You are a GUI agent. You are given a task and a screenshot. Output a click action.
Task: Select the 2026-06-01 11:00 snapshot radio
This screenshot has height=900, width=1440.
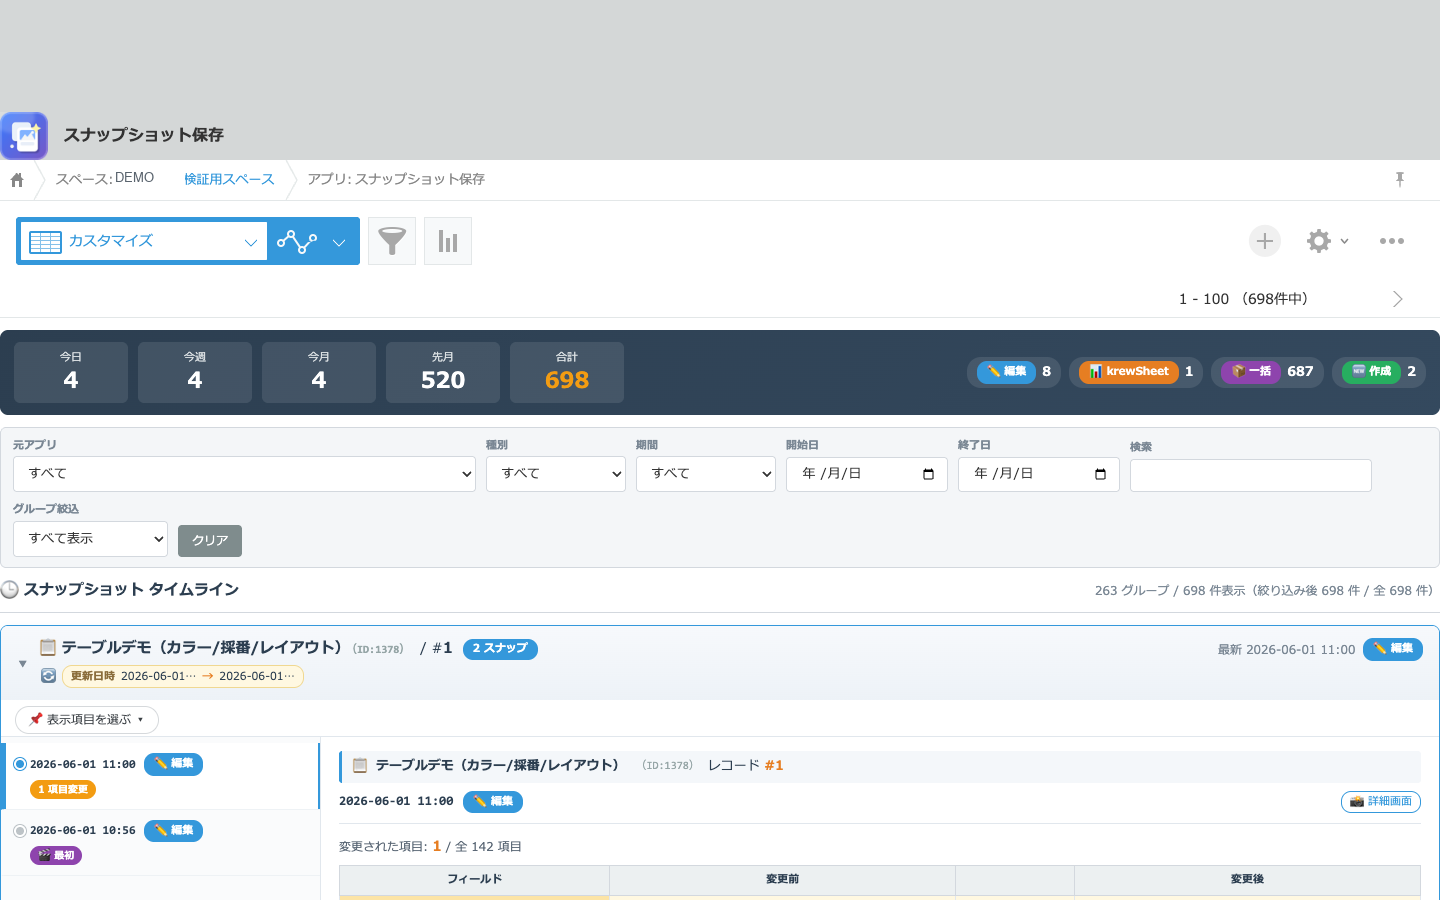[x=20, y=764]
